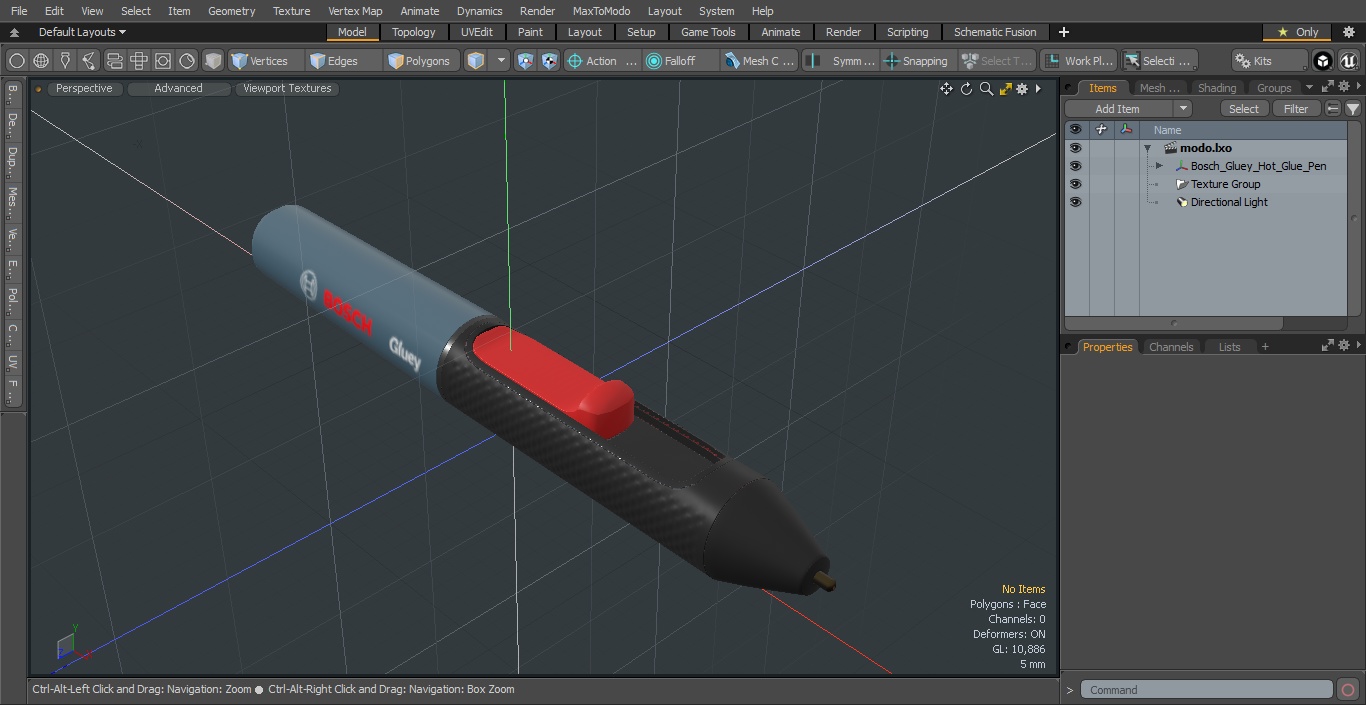Open the Add Item dropdown arrow
Screen dimensions: 1366x705
click(x=1182, y=109)
